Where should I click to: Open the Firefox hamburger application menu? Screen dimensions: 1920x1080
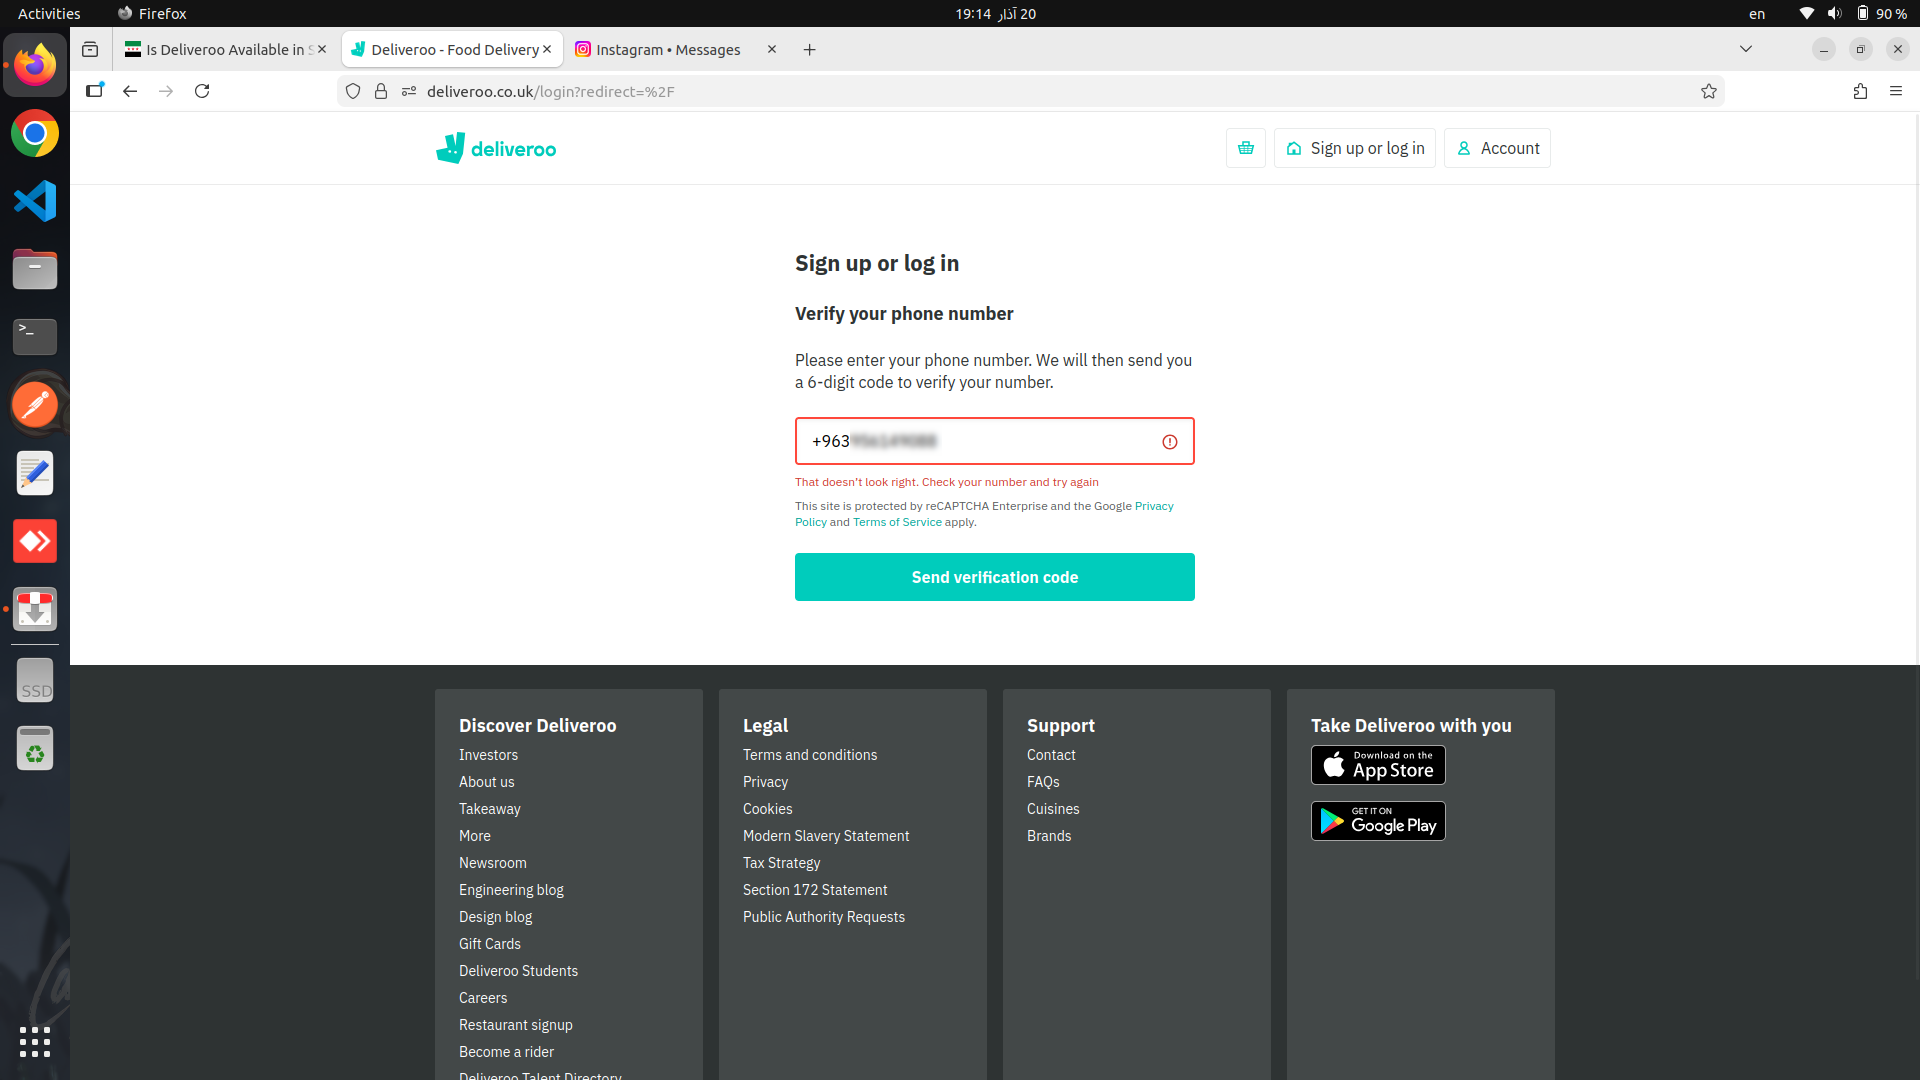coord(1896,91)
